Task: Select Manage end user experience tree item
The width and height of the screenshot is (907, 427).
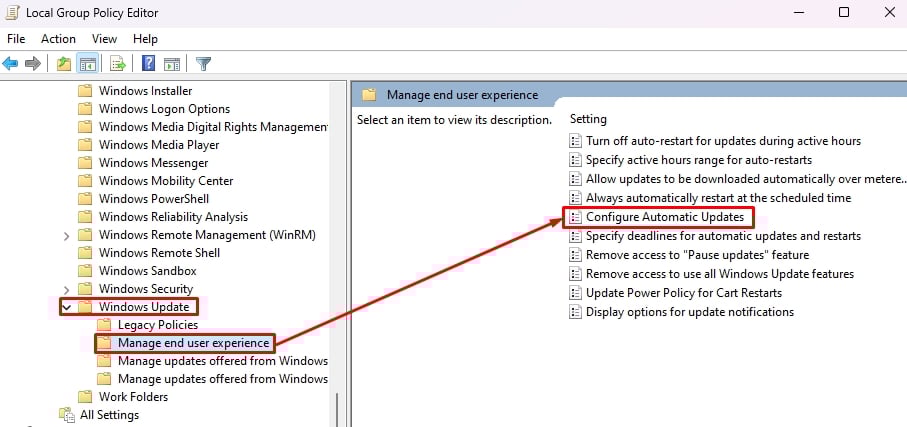Action: tap(194, 343)
